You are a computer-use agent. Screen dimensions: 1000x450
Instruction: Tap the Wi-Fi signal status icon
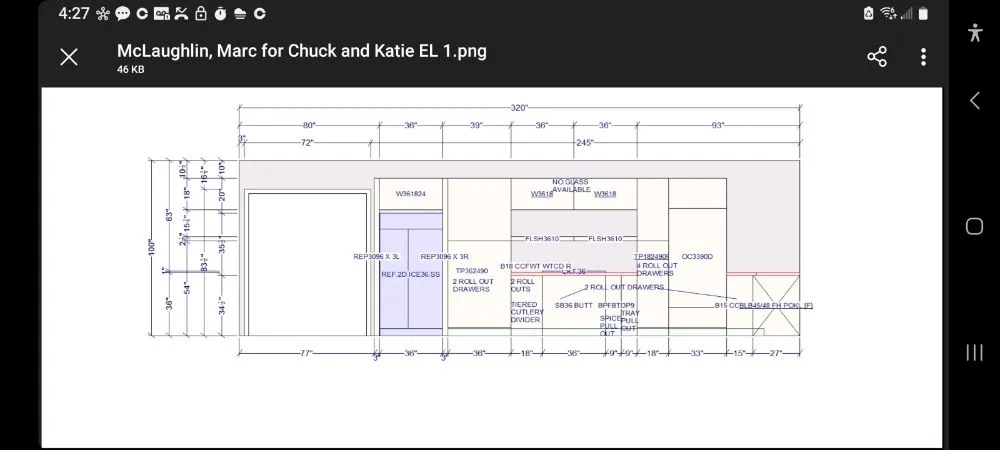[x=889, y=14]
